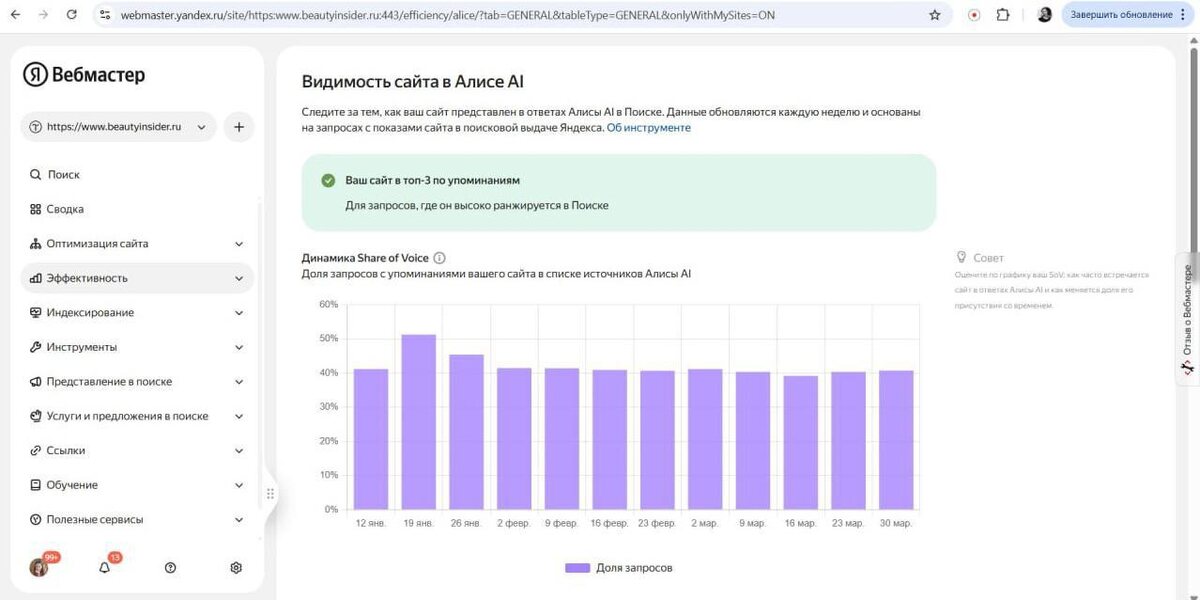Select Индексирование in sidebar menu
The height and width of the screenshot is (600, 1200).
137,312
